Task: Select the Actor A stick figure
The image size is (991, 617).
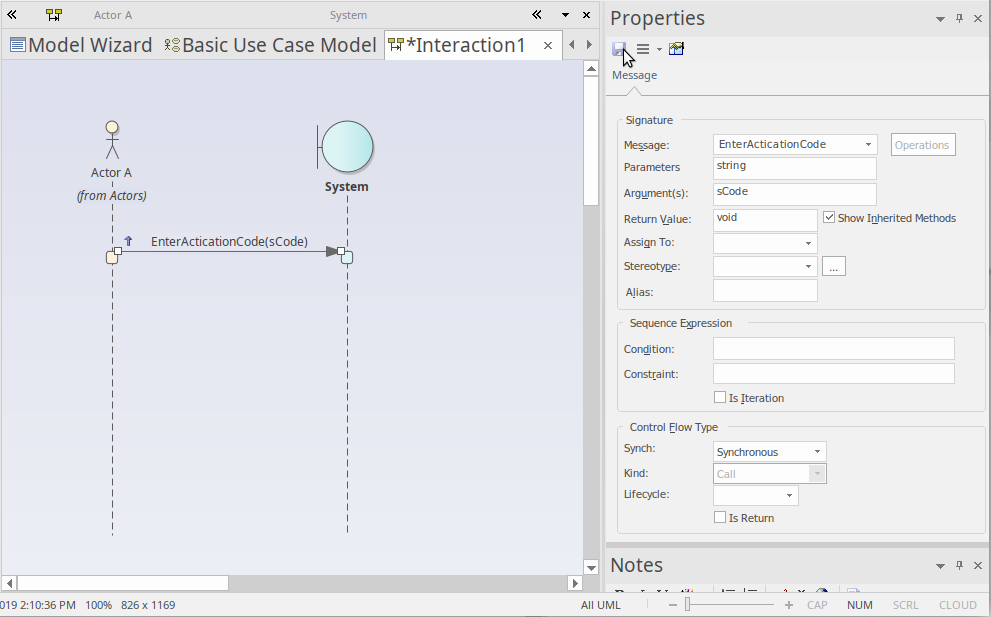Action: click(112, 140)
